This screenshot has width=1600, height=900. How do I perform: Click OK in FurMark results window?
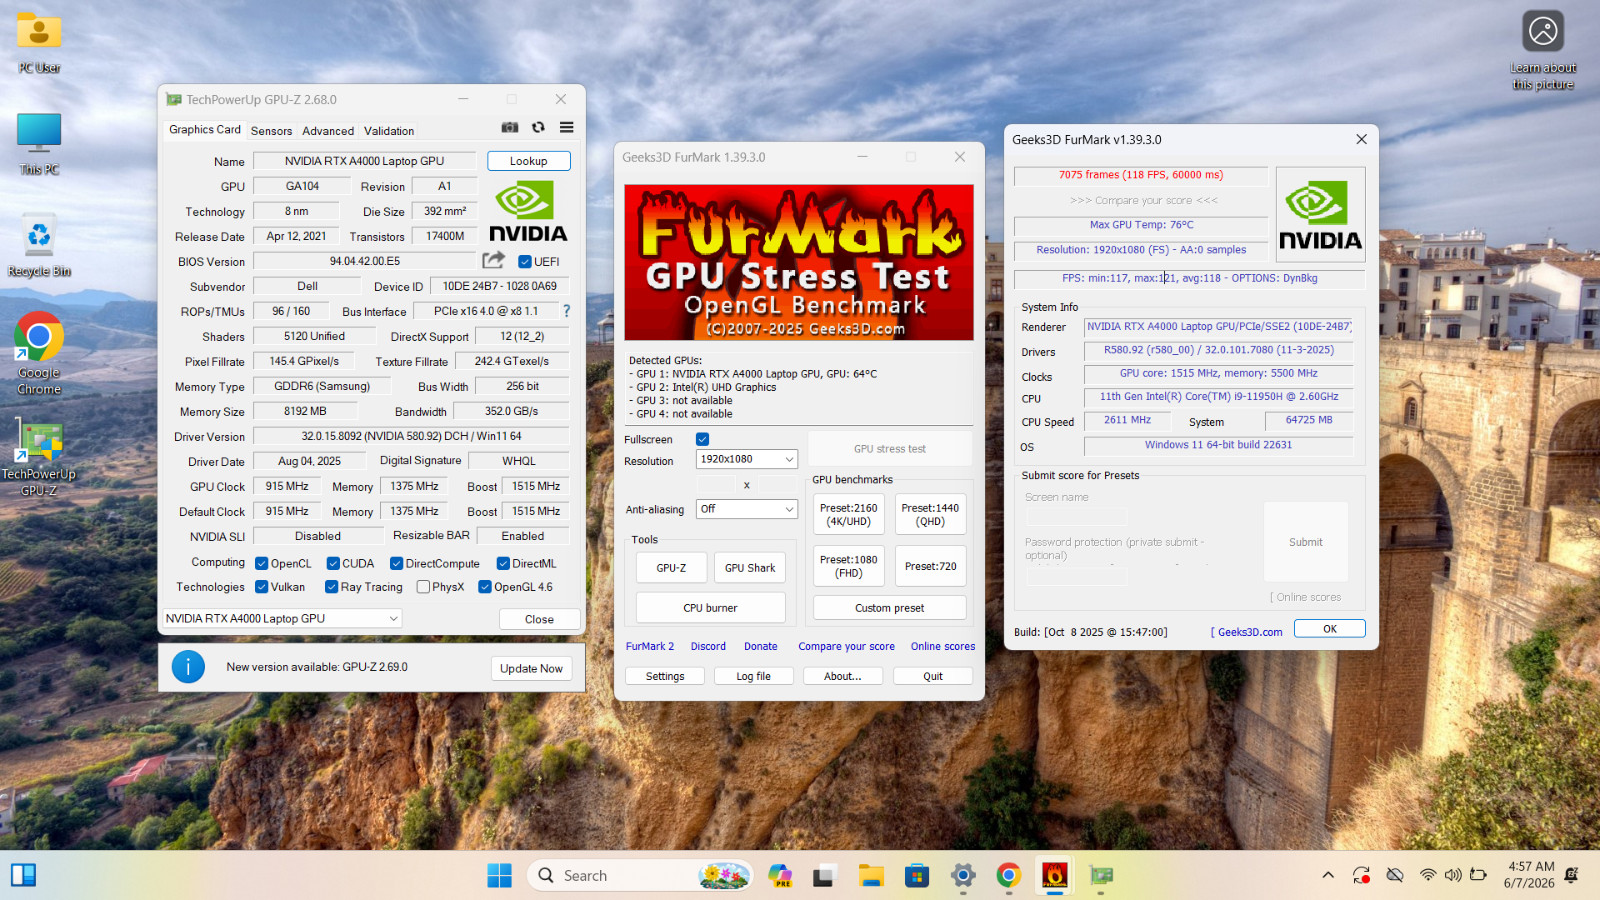coord(1330,629)
